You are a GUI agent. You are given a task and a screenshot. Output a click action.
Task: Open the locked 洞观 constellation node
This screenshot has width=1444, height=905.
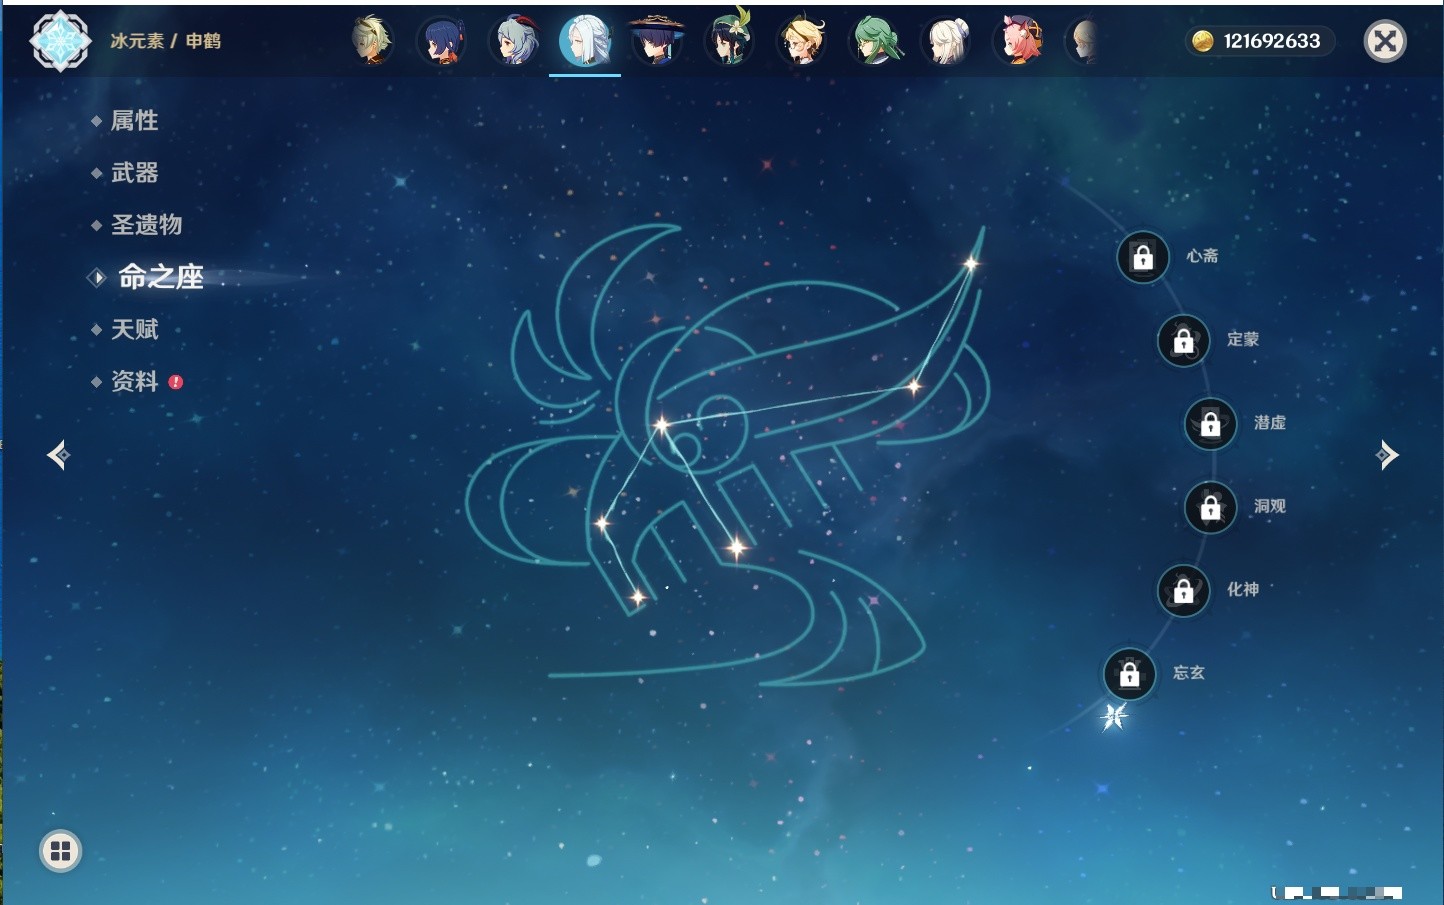point(1210,507)
